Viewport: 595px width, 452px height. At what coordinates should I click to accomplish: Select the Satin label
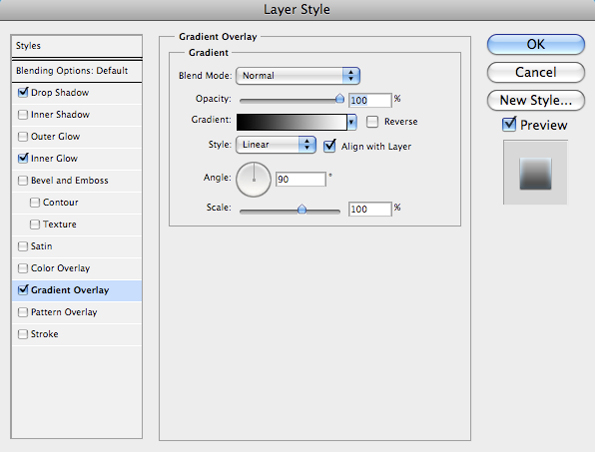41,246
